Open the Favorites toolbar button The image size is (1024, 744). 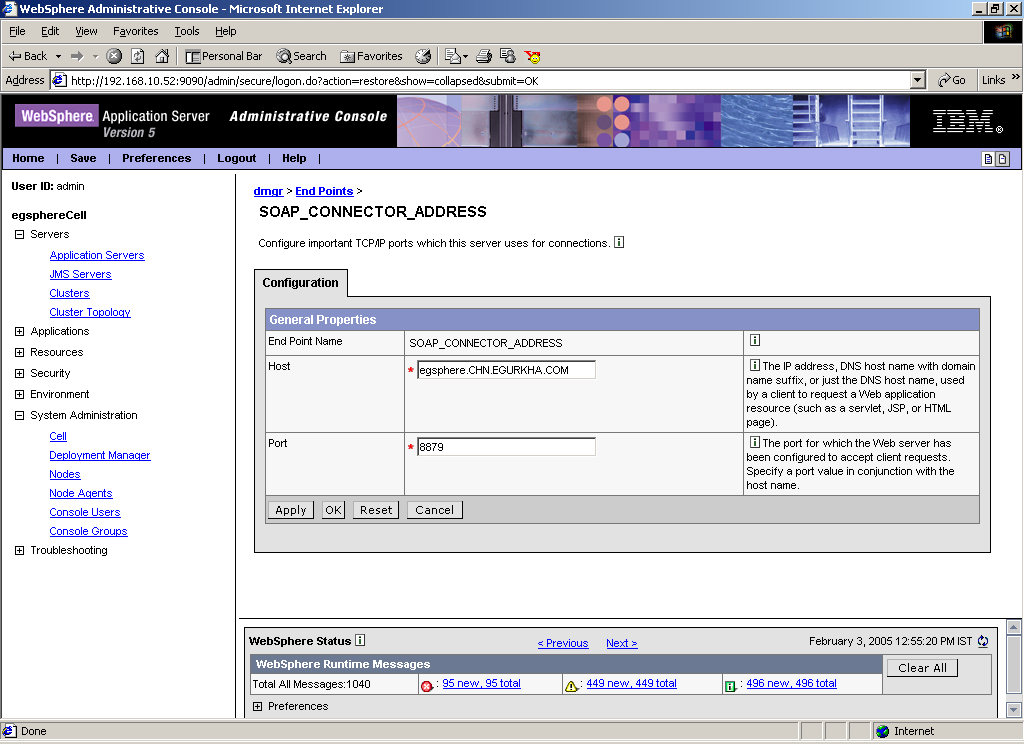pyautogui.click(x=371, y=56)
